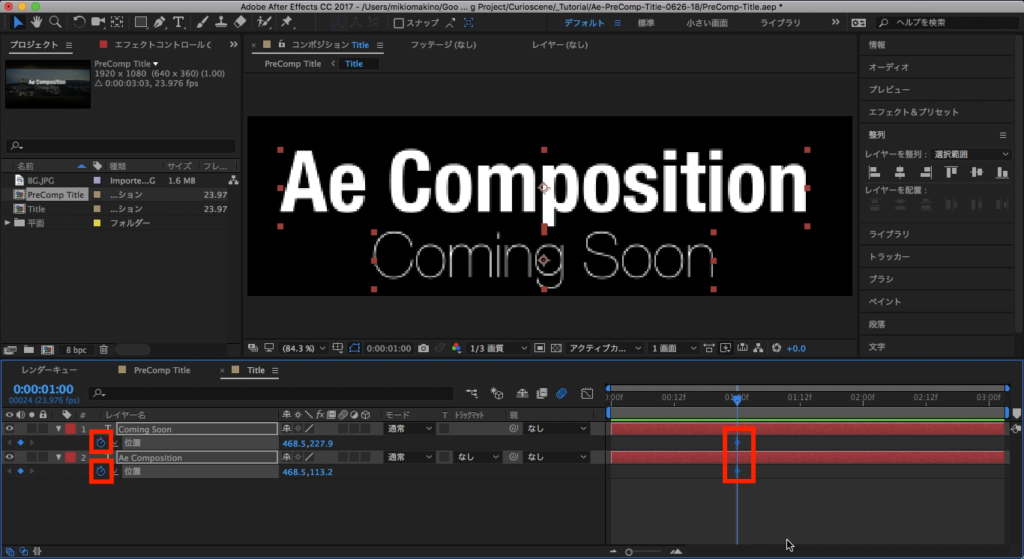Select the Roto Brush tool
Viewport: 1024px width, 559px height.
[x=264, y=22]
